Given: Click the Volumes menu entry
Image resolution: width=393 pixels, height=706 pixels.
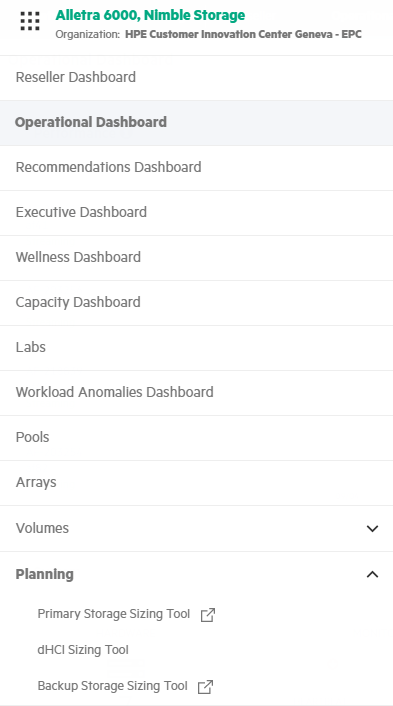Looking at the screenshot, I should click(x=42, y=528).
